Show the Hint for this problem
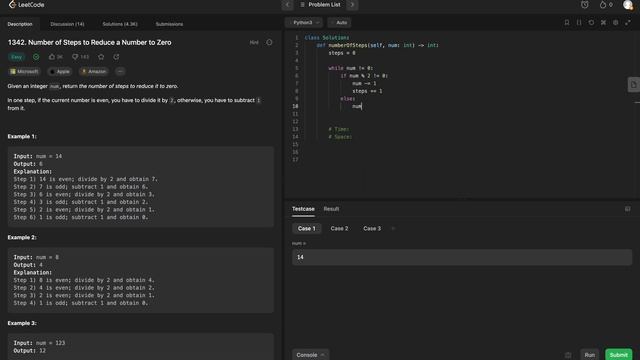 click(x=254, y=42)
